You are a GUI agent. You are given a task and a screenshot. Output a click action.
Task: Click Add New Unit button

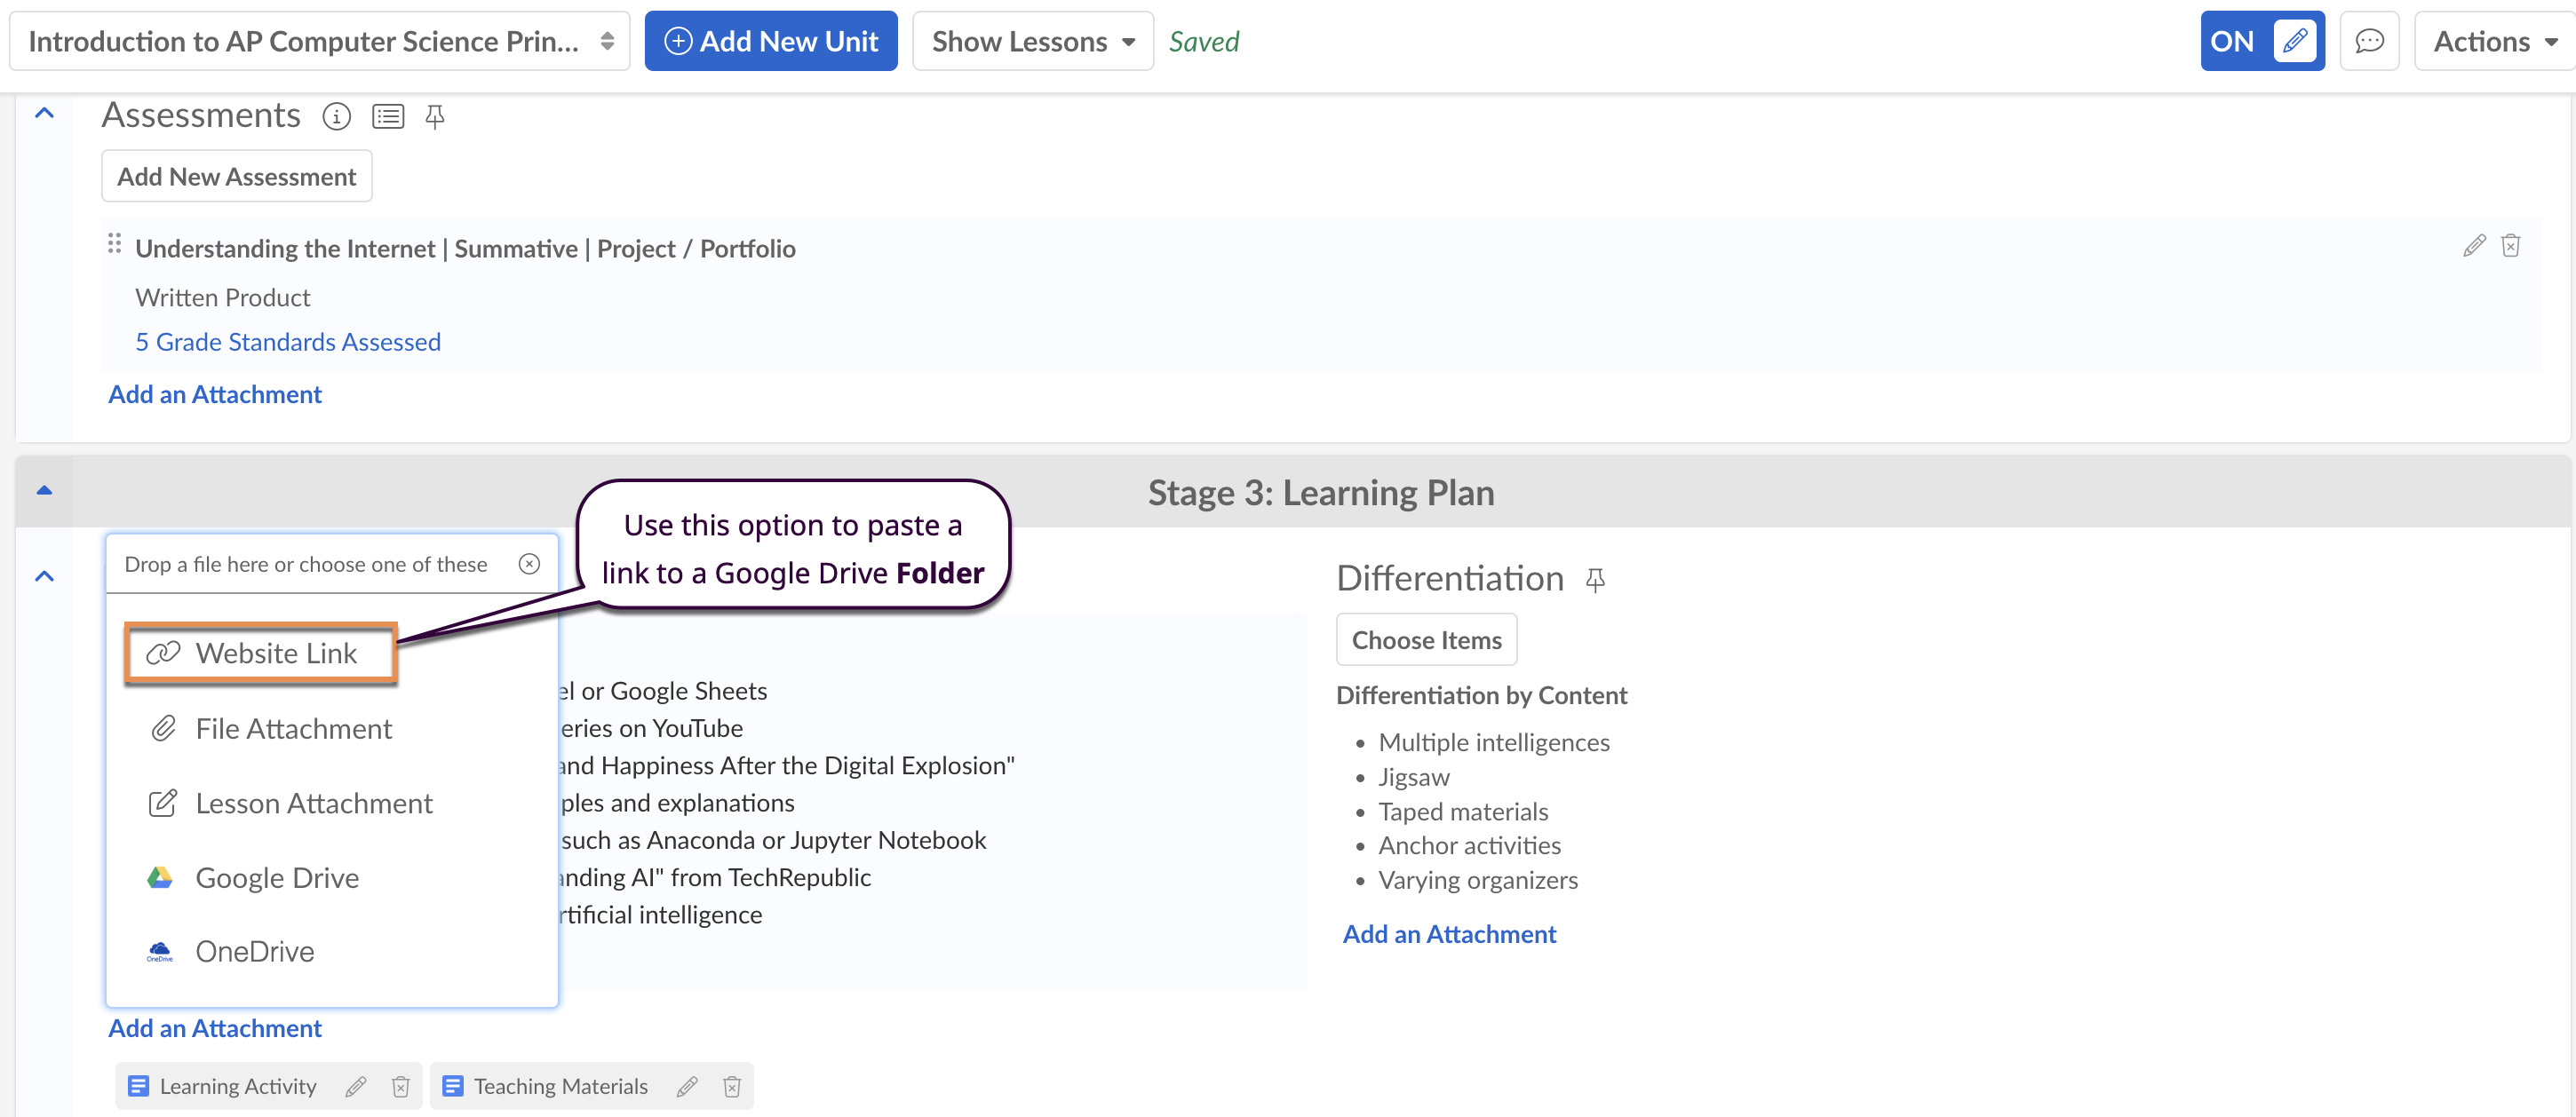coord(770,41)
